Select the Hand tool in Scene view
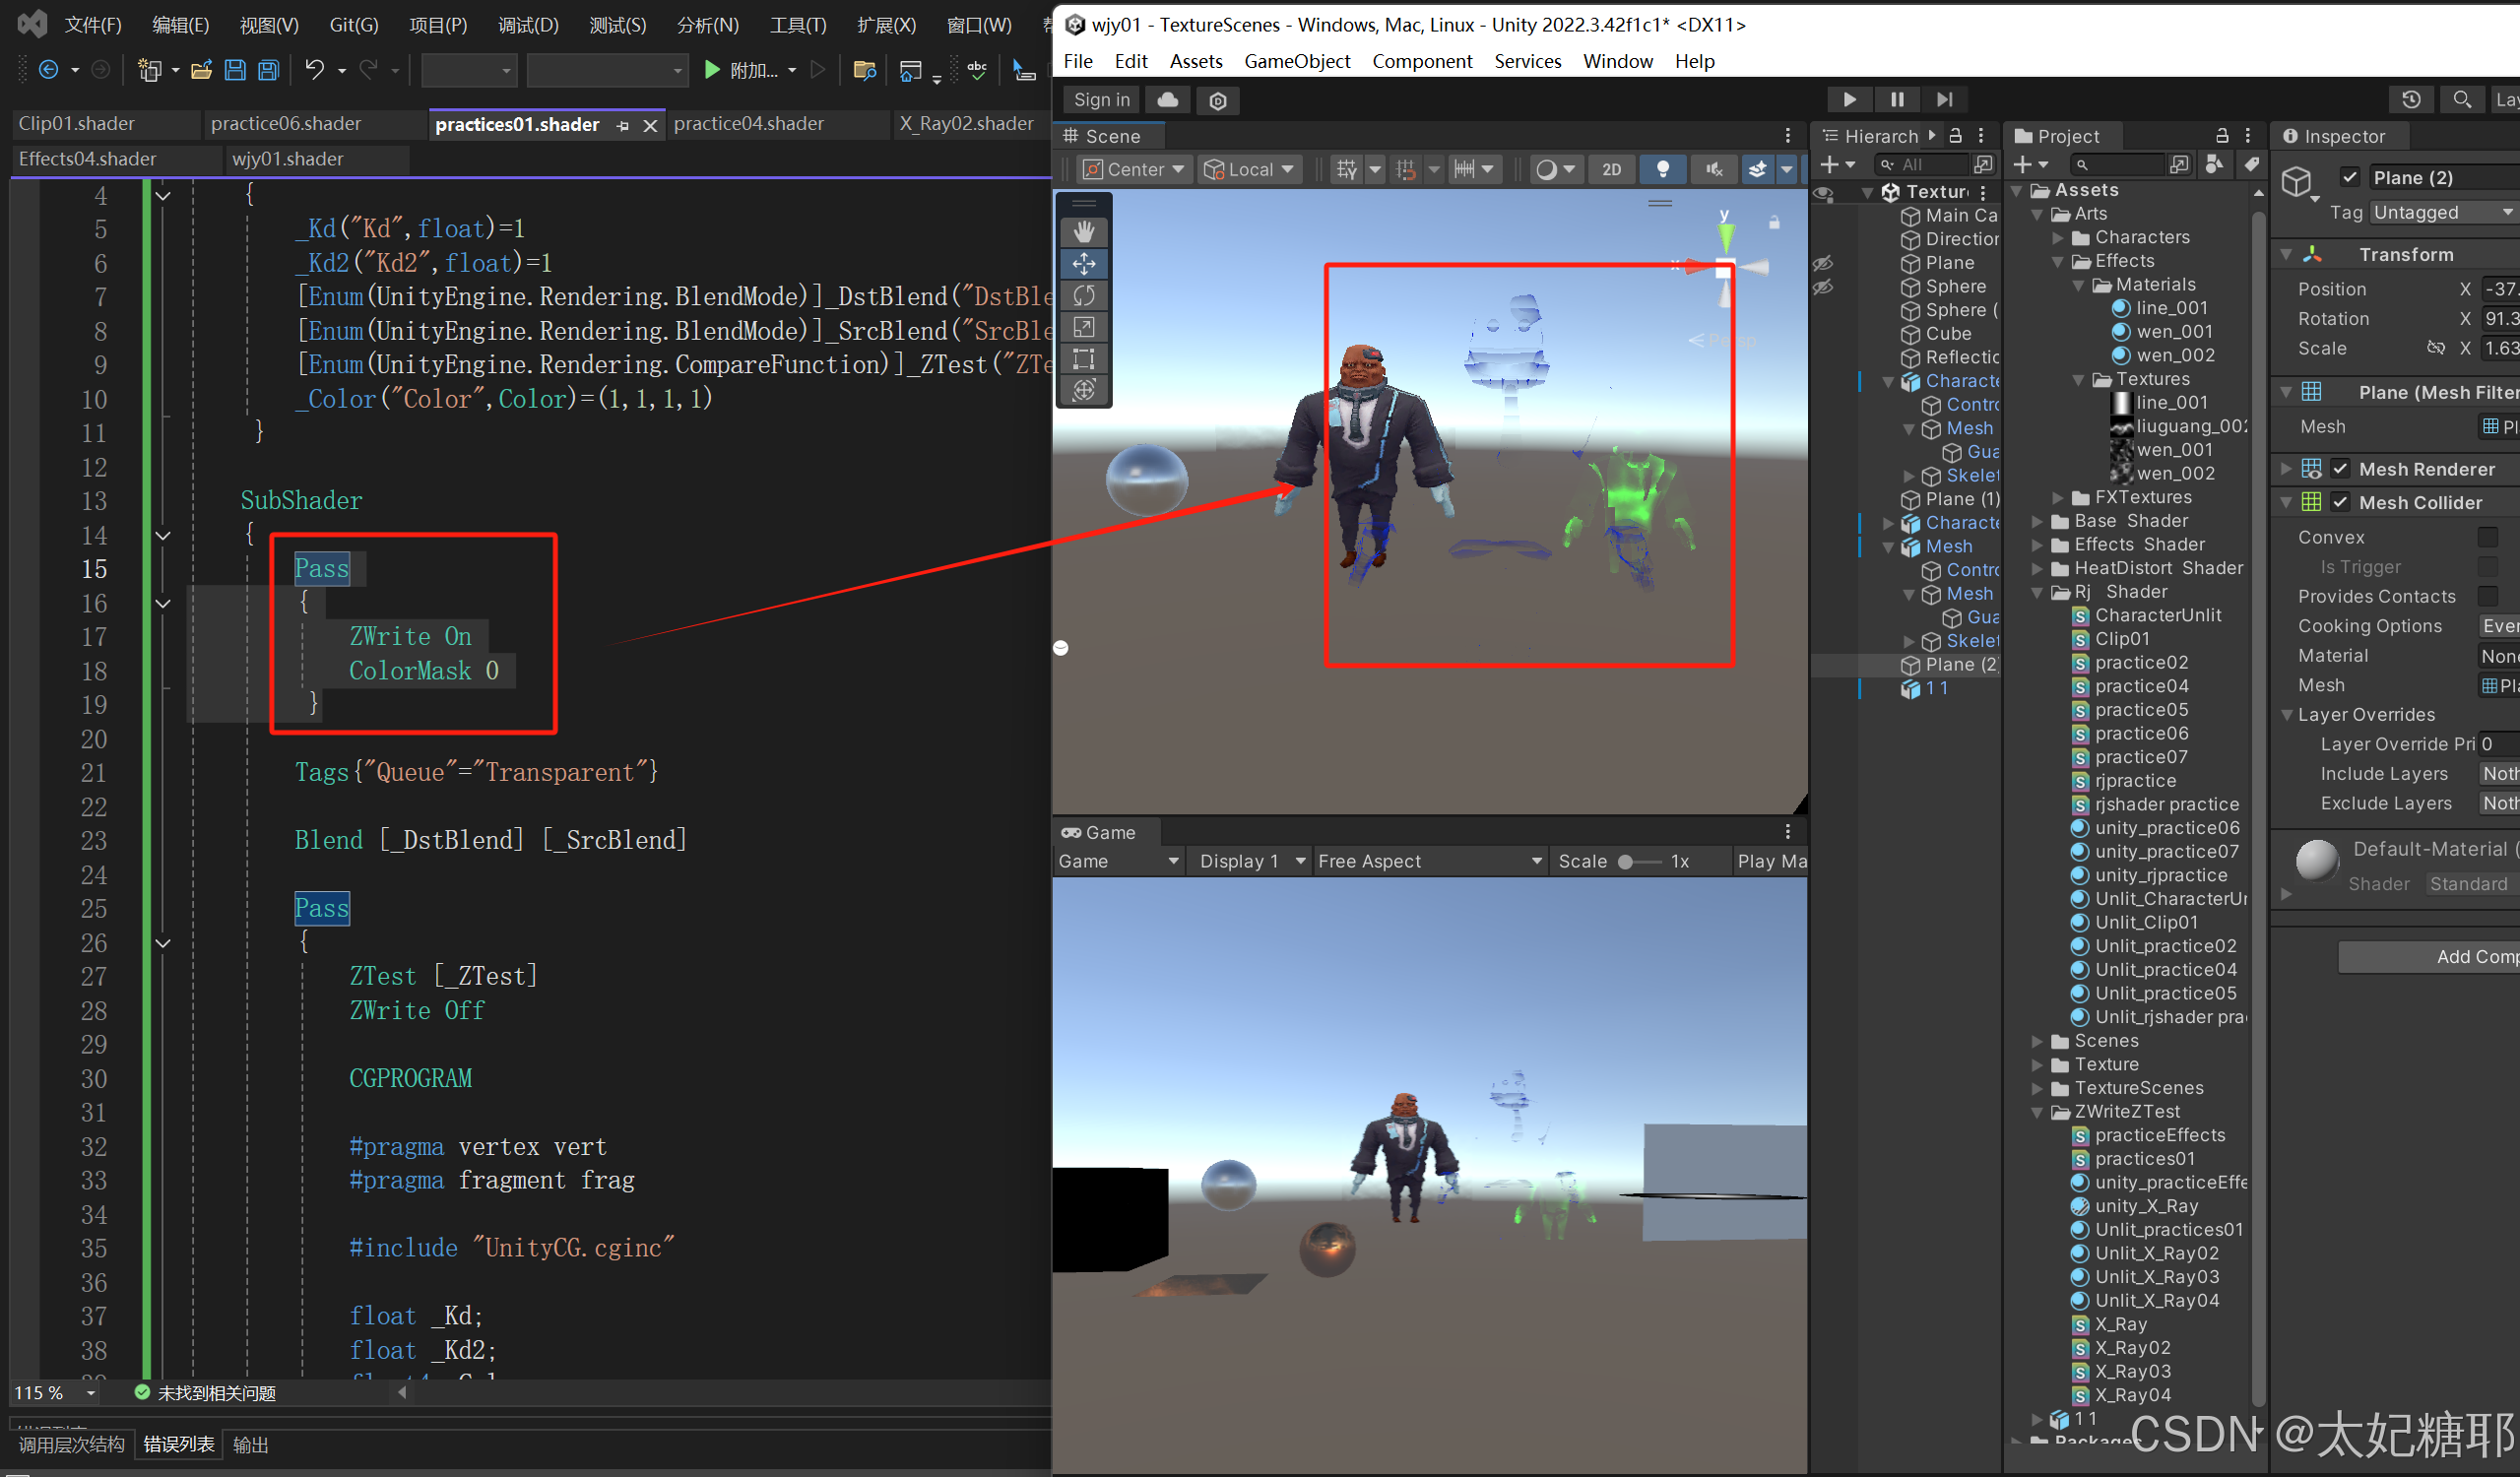The width and height of the screenshot is (2520, 1477). pyautogui.click(x=1084, y=232)
